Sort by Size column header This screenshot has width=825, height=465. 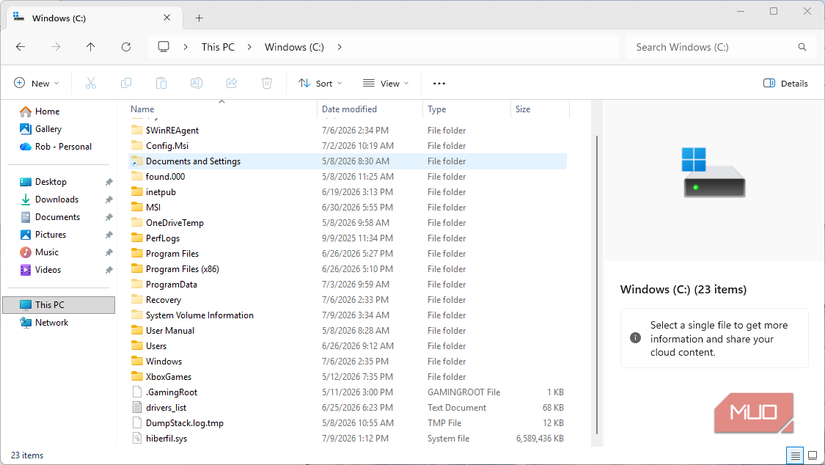(x=540, y=109)
